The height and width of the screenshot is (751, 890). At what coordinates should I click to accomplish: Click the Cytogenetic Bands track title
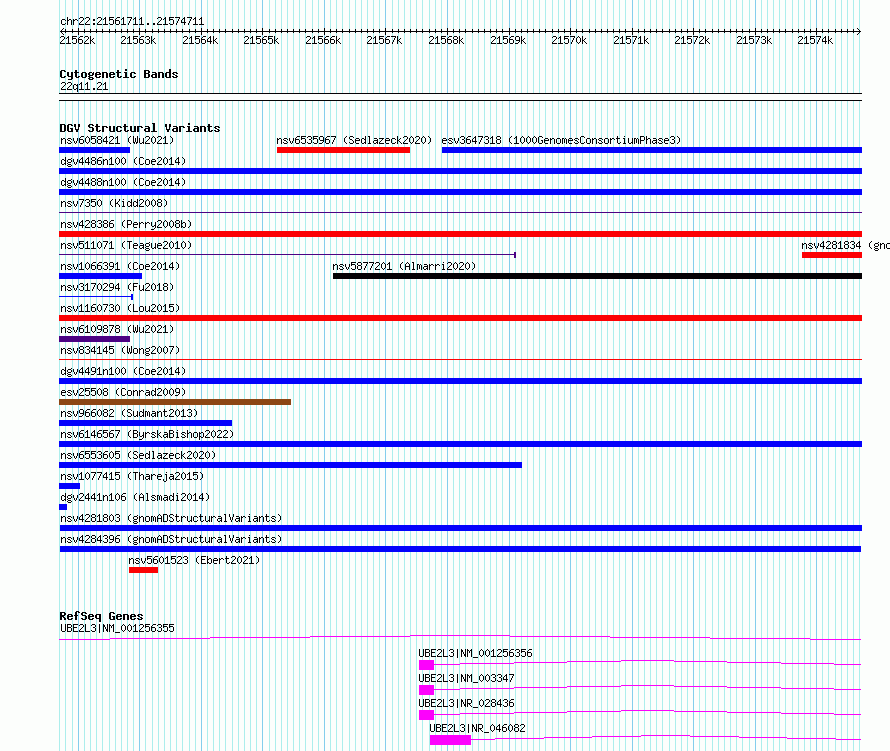(119, 74)
